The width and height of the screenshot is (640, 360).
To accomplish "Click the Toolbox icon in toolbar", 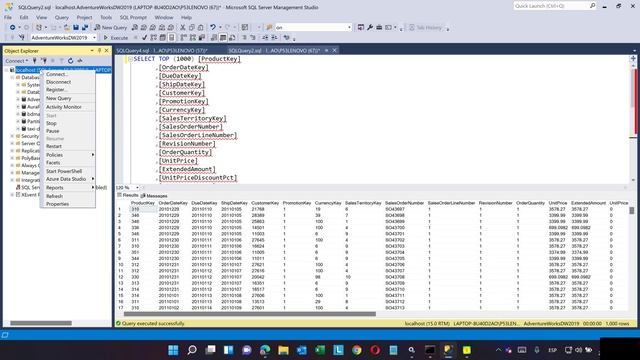I will [x=379, y=27].
